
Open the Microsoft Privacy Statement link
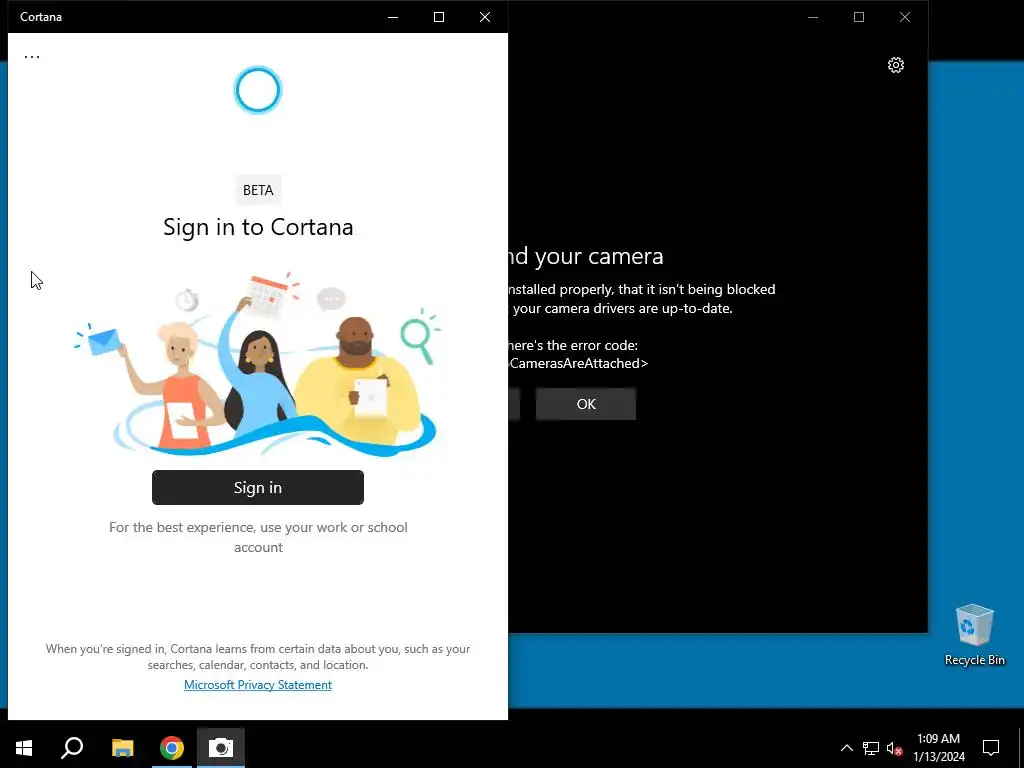(258, 684)
